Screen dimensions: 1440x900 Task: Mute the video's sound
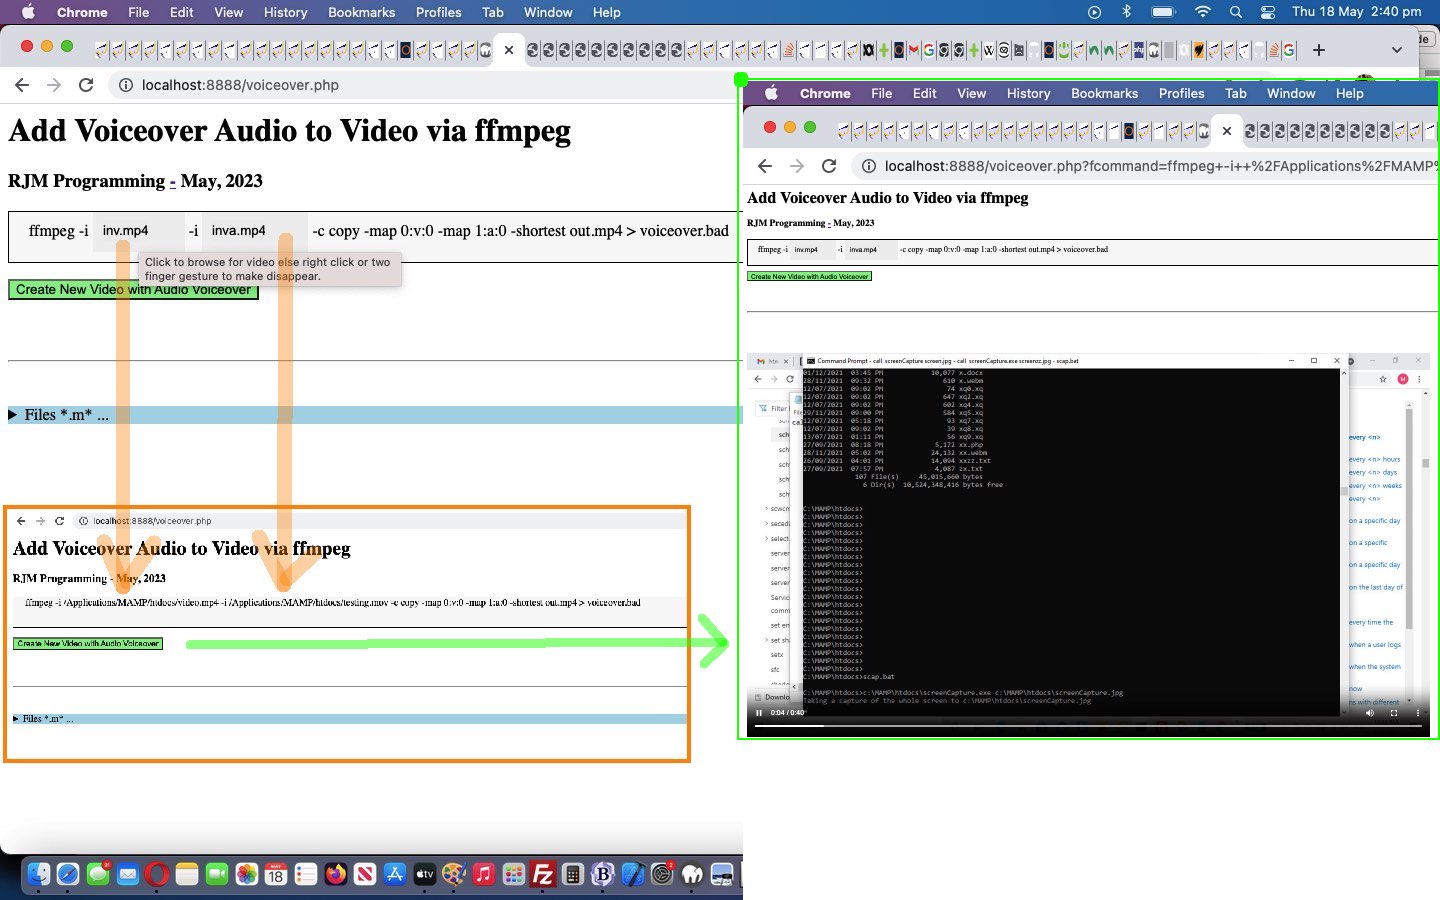point(1370,713)
